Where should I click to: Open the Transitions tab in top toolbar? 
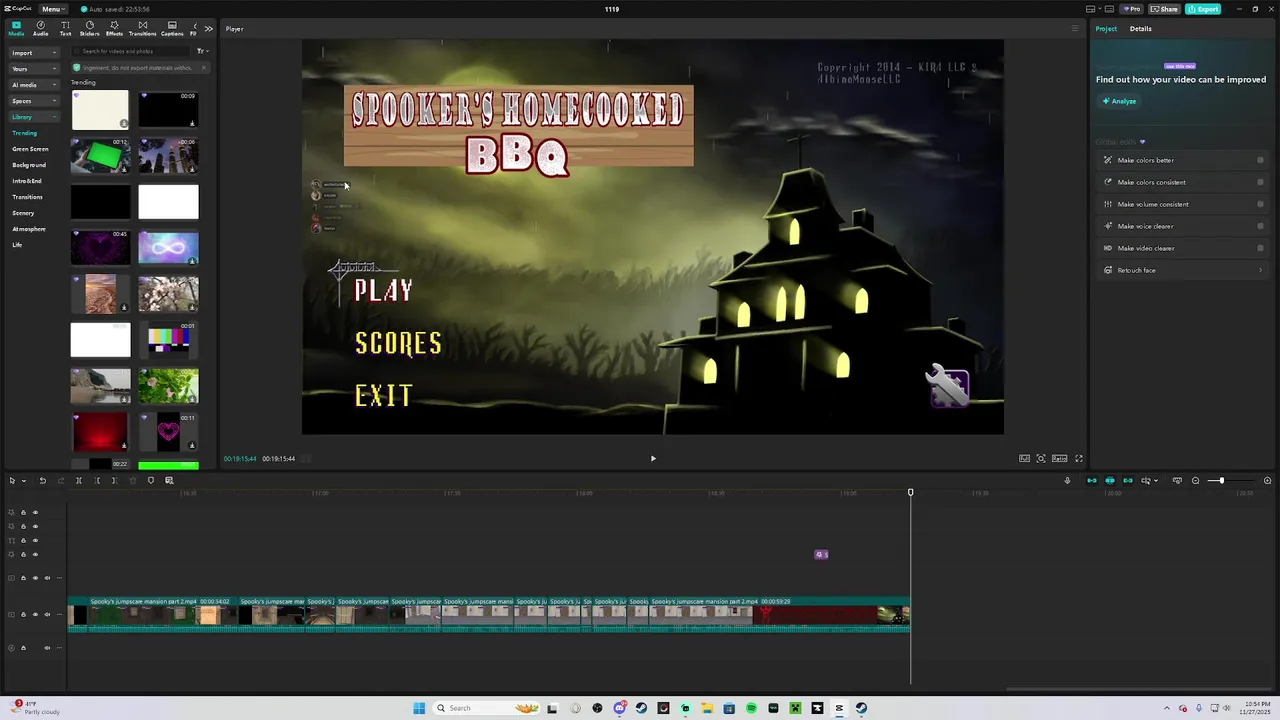(x=142, y=28)
